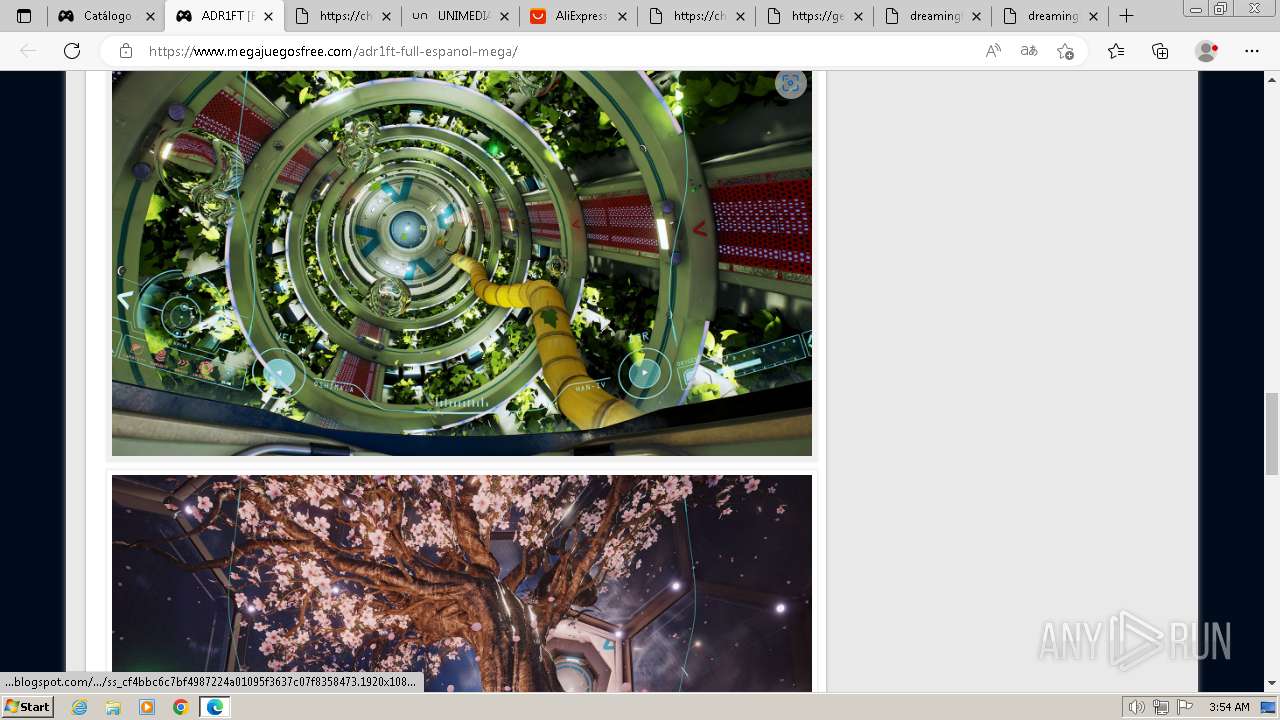
Task: Open the cherry blossom tree screenshot
Action: coord(462,583)
